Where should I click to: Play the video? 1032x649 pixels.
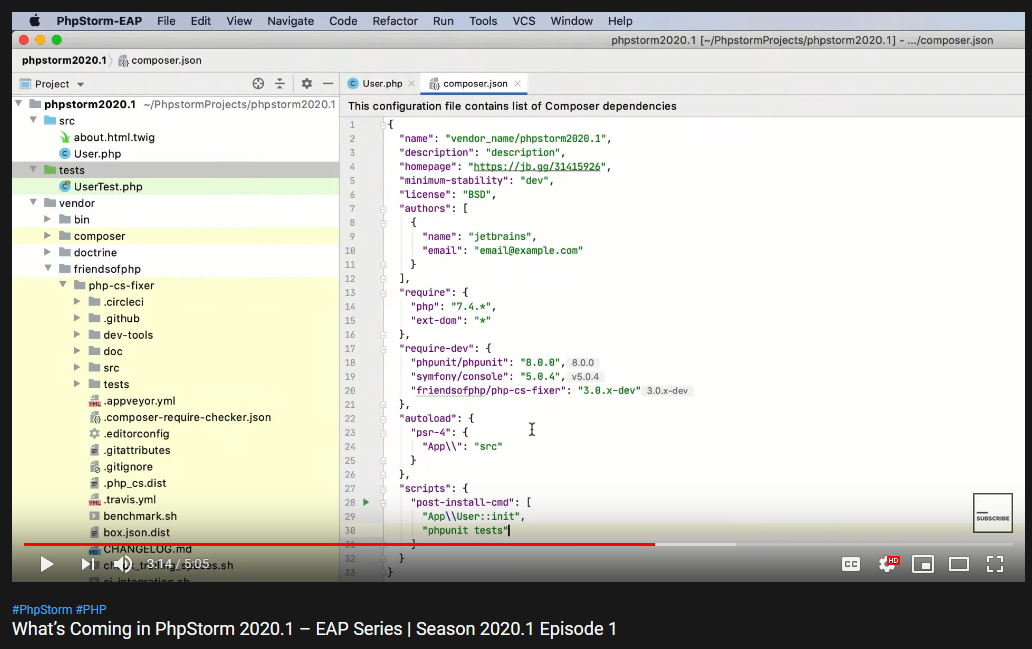pyautogui.click(x=46, y=564)
